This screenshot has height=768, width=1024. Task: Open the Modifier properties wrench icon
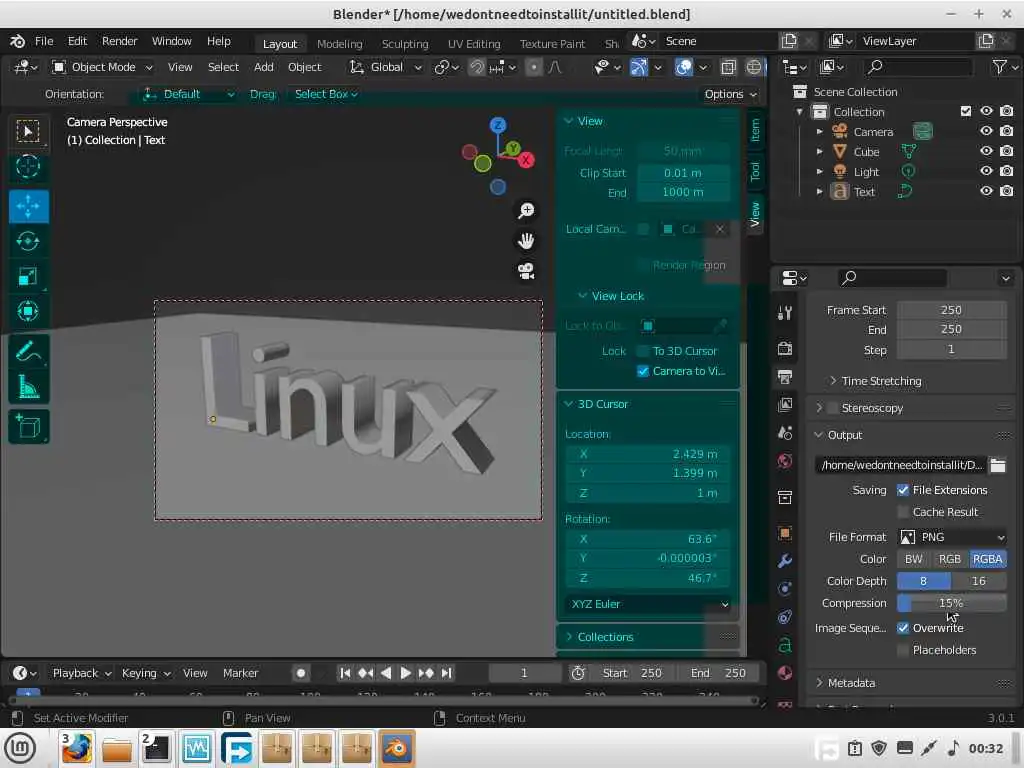coord(785,560)
